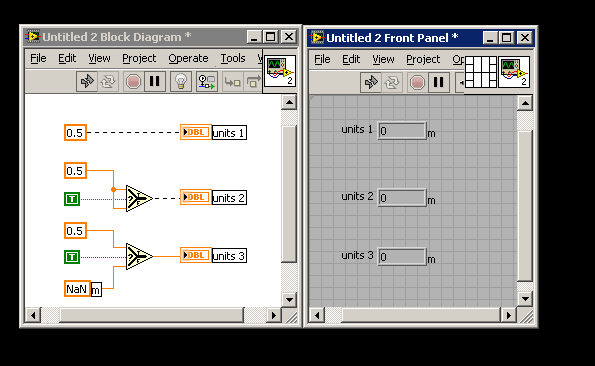Pause execution in Block Diagram window
Screen dimensions: 595x366
pyautogui.click(x=154, y=81)
